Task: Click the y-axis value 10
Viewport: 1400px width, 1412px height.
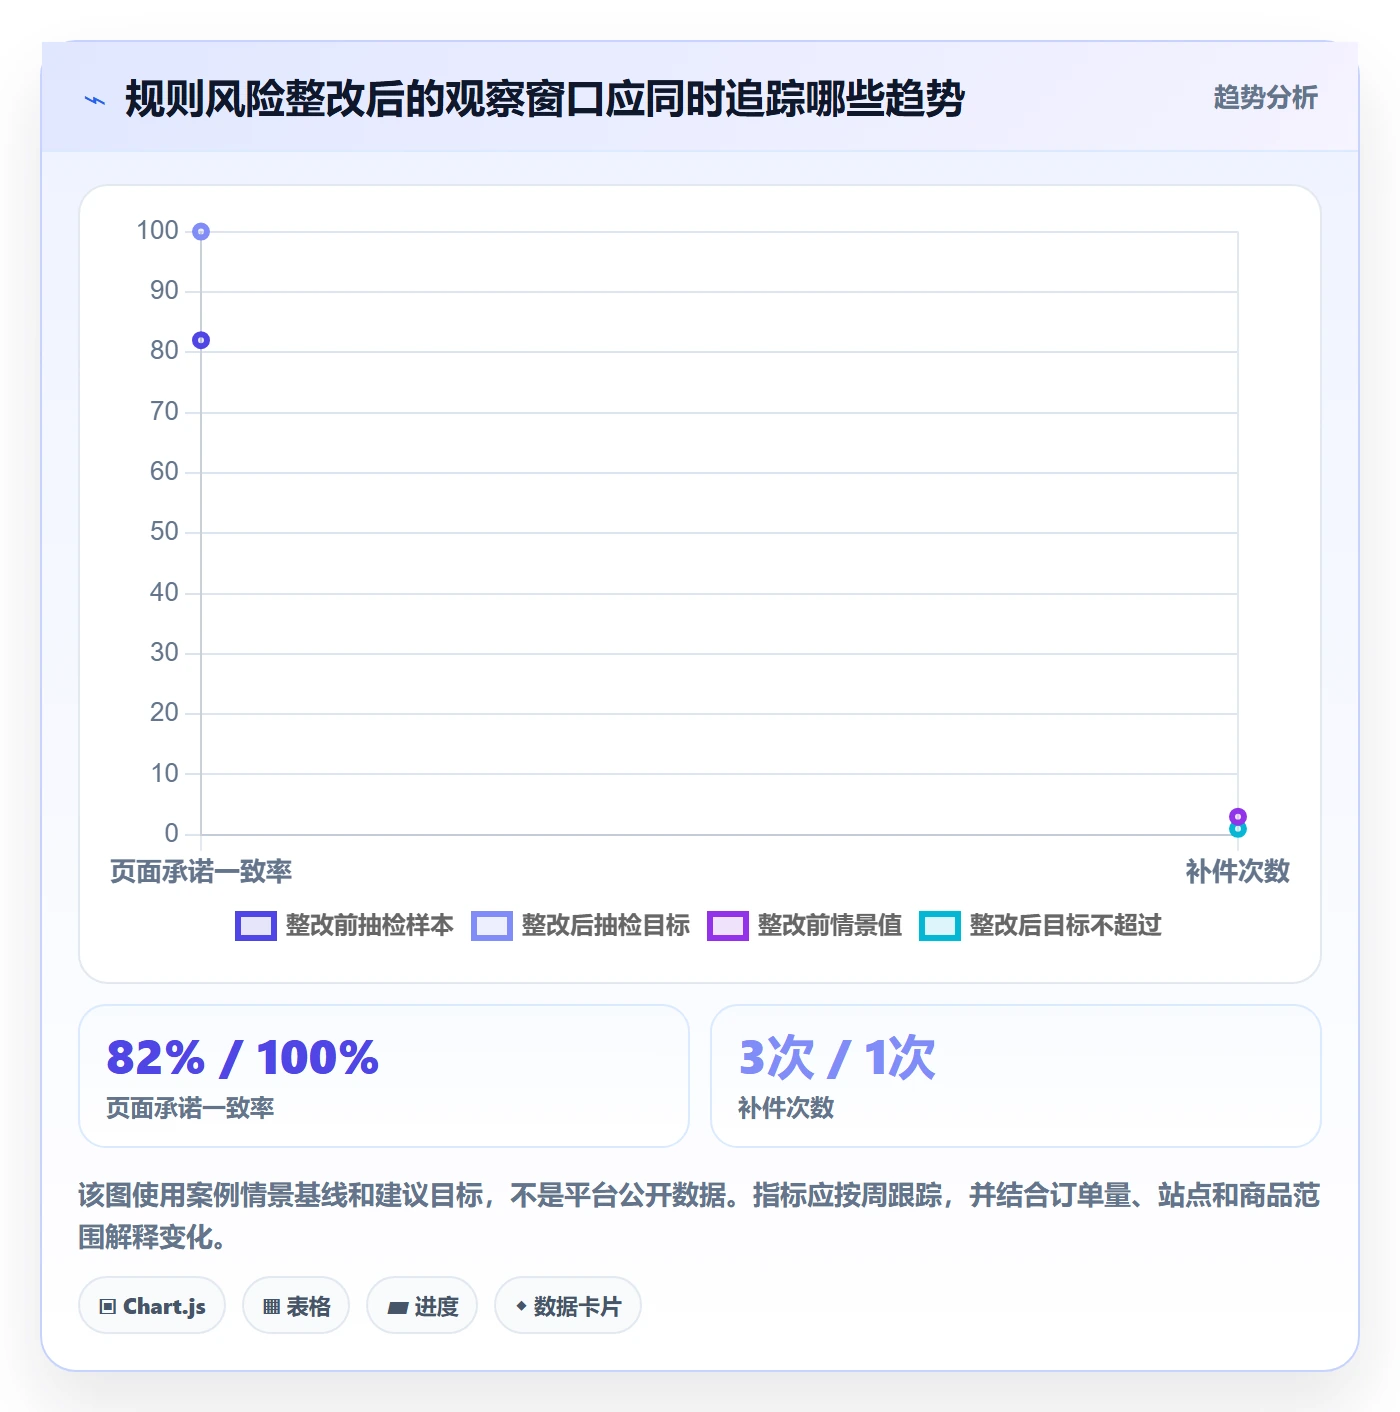Action: [x=164, y=774]
